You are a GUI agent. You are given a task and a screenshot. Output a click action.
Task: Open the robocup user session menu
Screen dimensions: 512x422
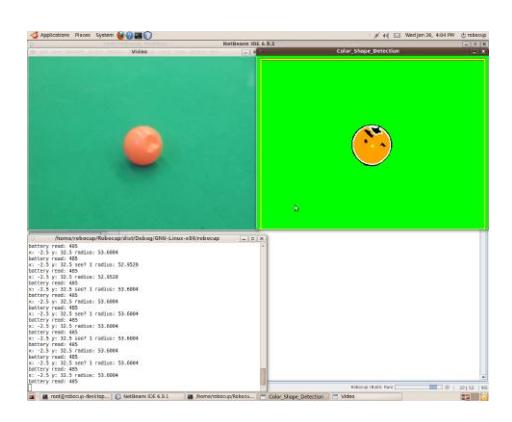[473, 35]
